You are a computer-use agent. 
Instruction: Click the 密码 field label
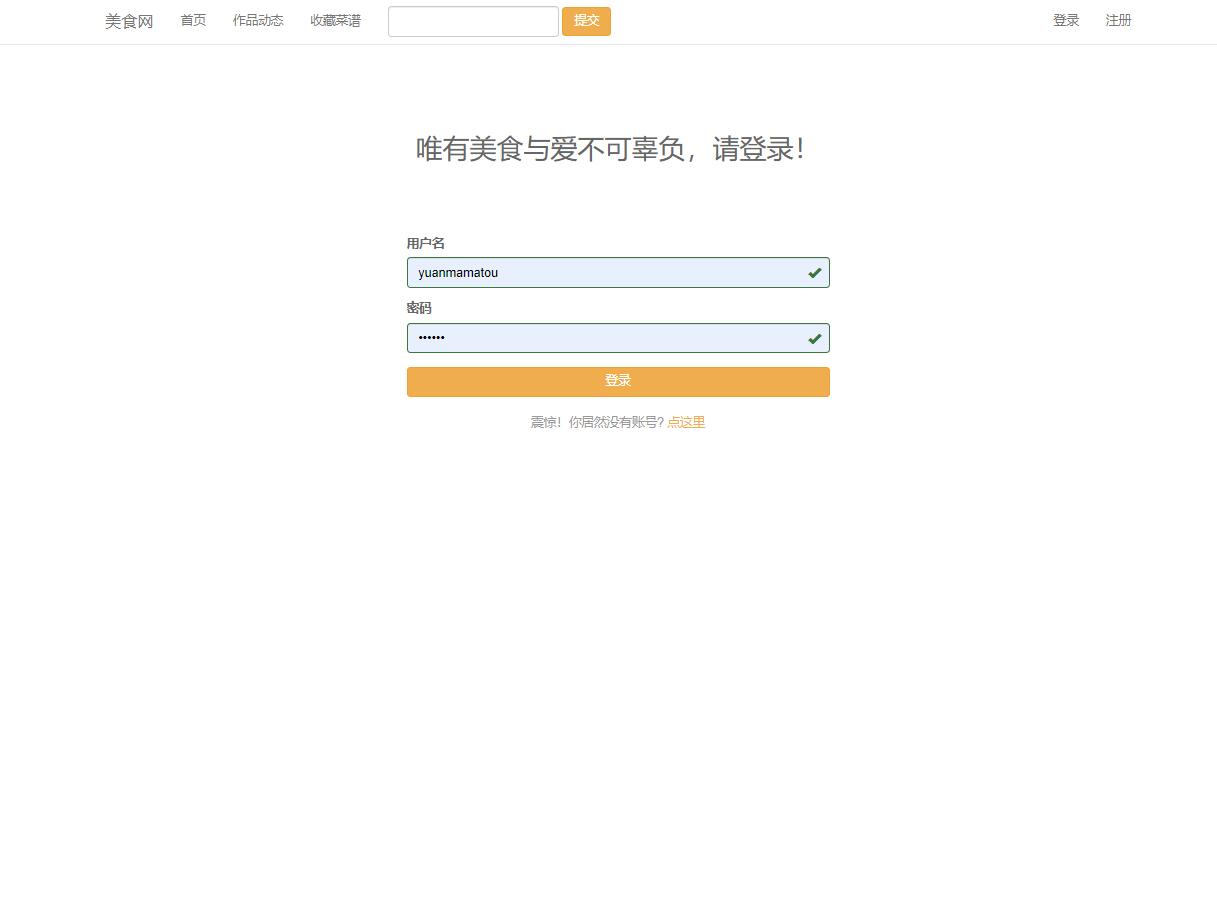pyautogui.click(x=419, y=308)
